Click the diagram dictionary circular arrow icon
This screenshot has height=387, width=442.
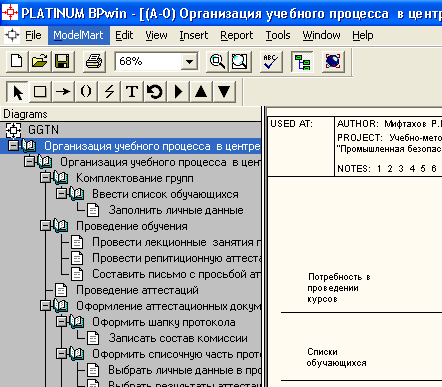(x=155, y=91)
